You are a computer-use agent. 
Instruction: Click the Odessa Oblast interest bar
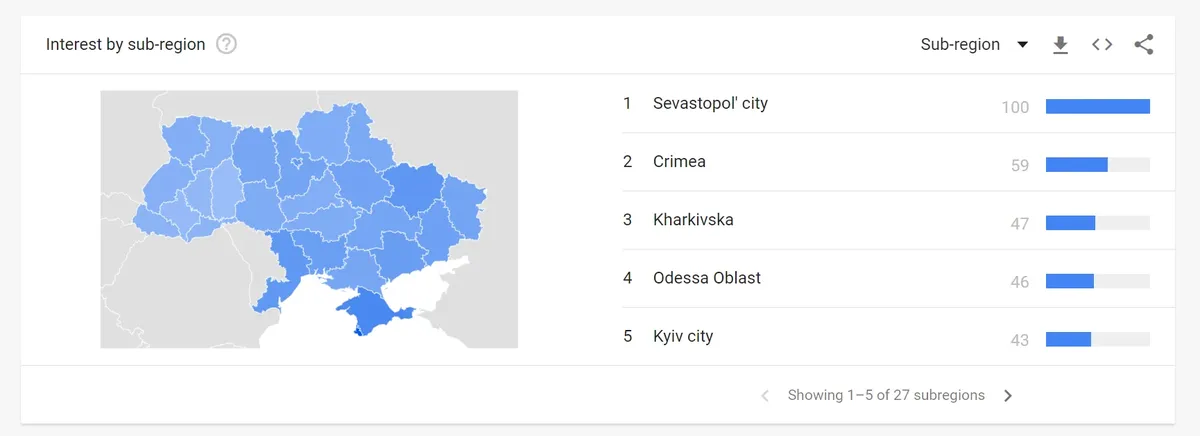[x=1097, y=282]
